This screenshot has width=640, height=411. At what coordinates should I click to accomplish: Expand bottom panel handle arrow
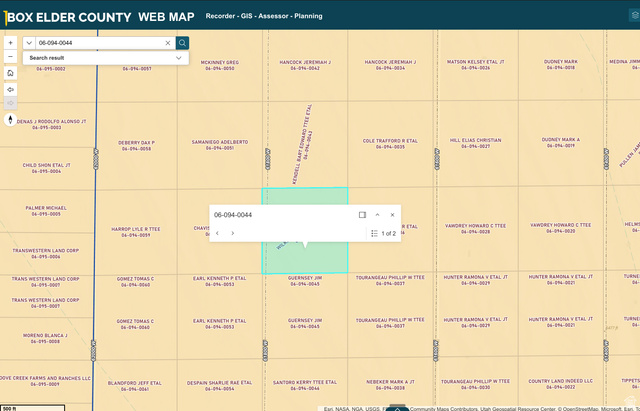(397, 408)
